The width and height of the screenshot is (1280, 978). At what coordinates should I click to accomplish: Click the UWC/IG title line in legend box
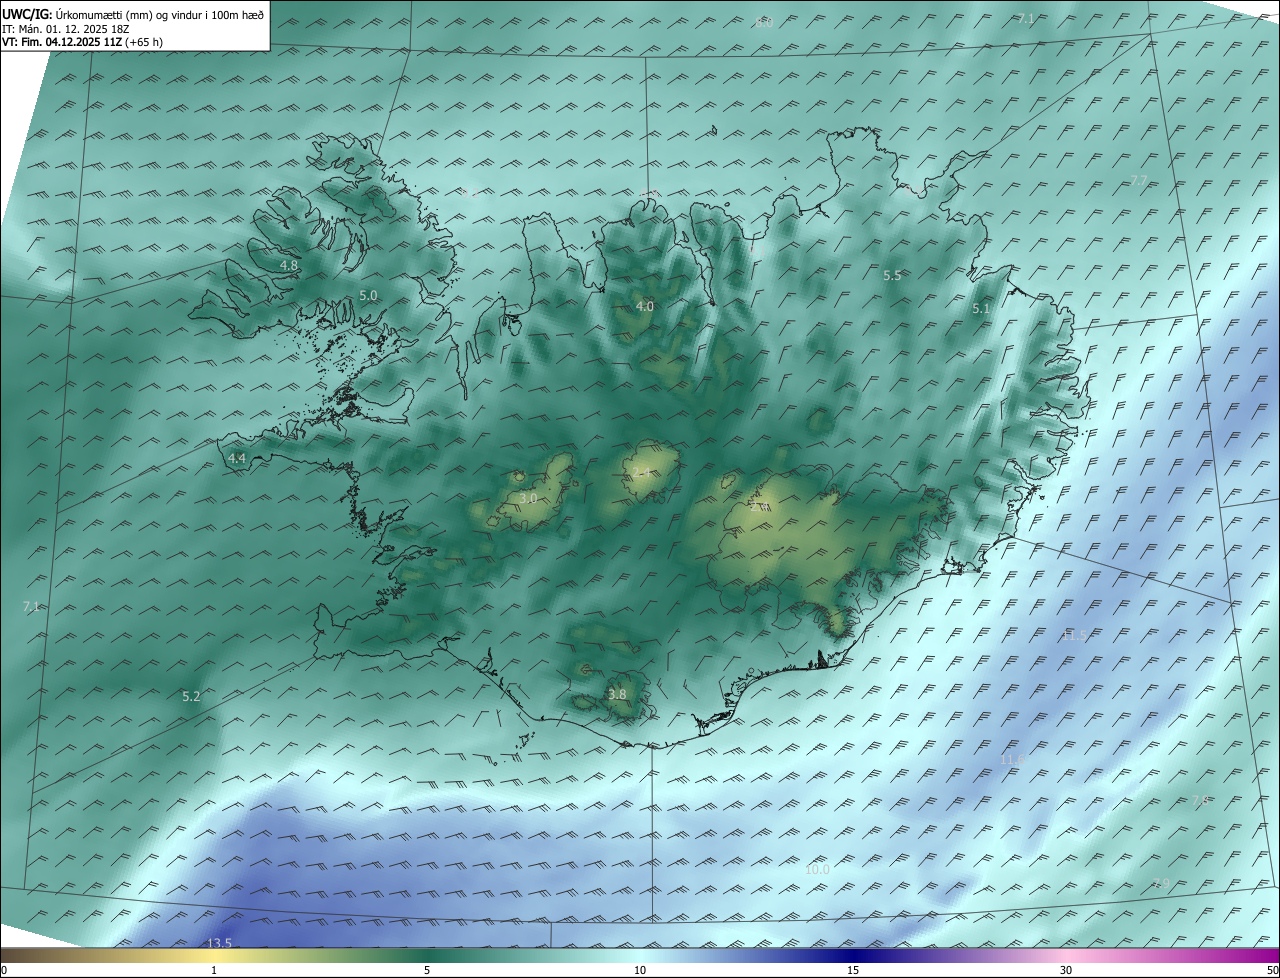pos(133,14)
